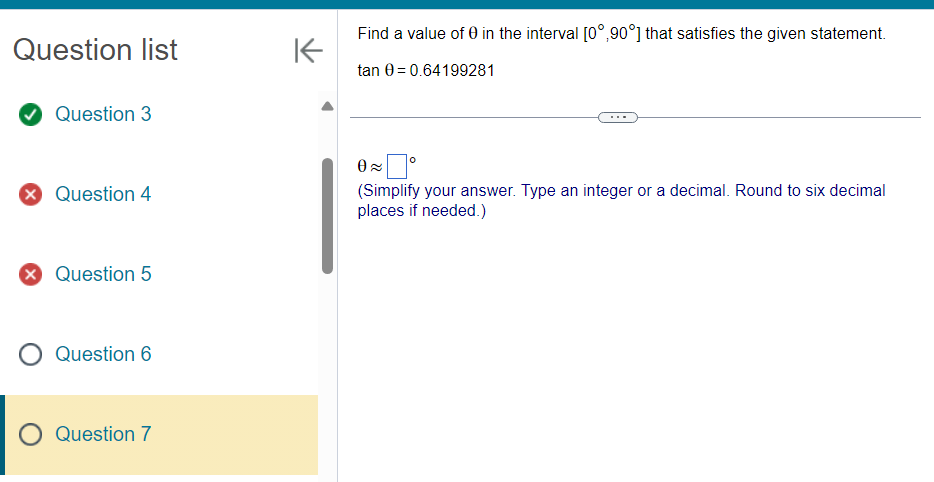
Task: Click the question list scrollbar thumb
Action: 327,216
